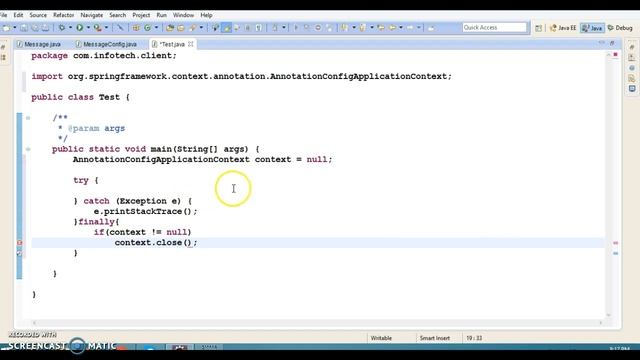Click the Run External Tools icon
The width and height of the screenshot is (640, 360).
click(x=98, y=28)
